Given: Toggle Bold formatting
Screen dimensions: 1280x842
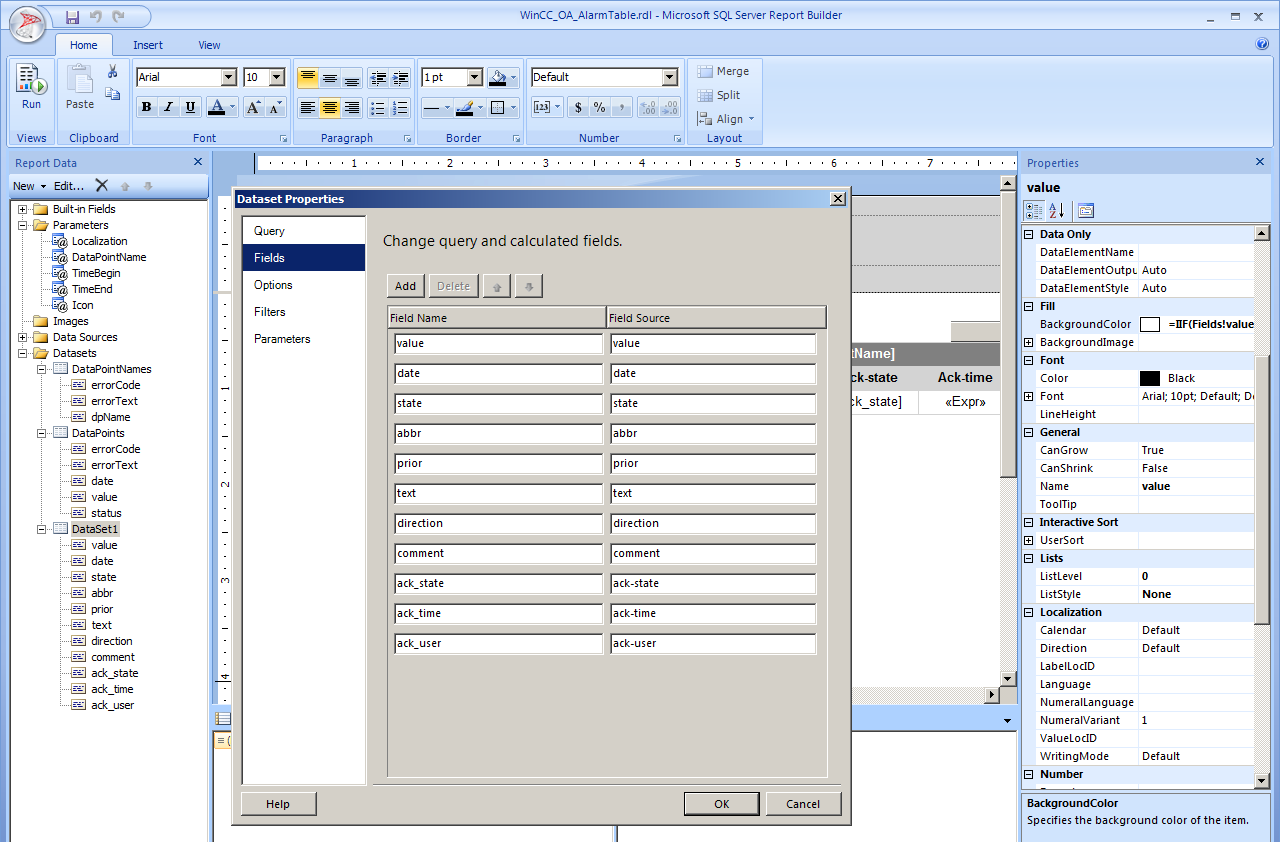Looking at the screenshot, I should tap(146, 108).
